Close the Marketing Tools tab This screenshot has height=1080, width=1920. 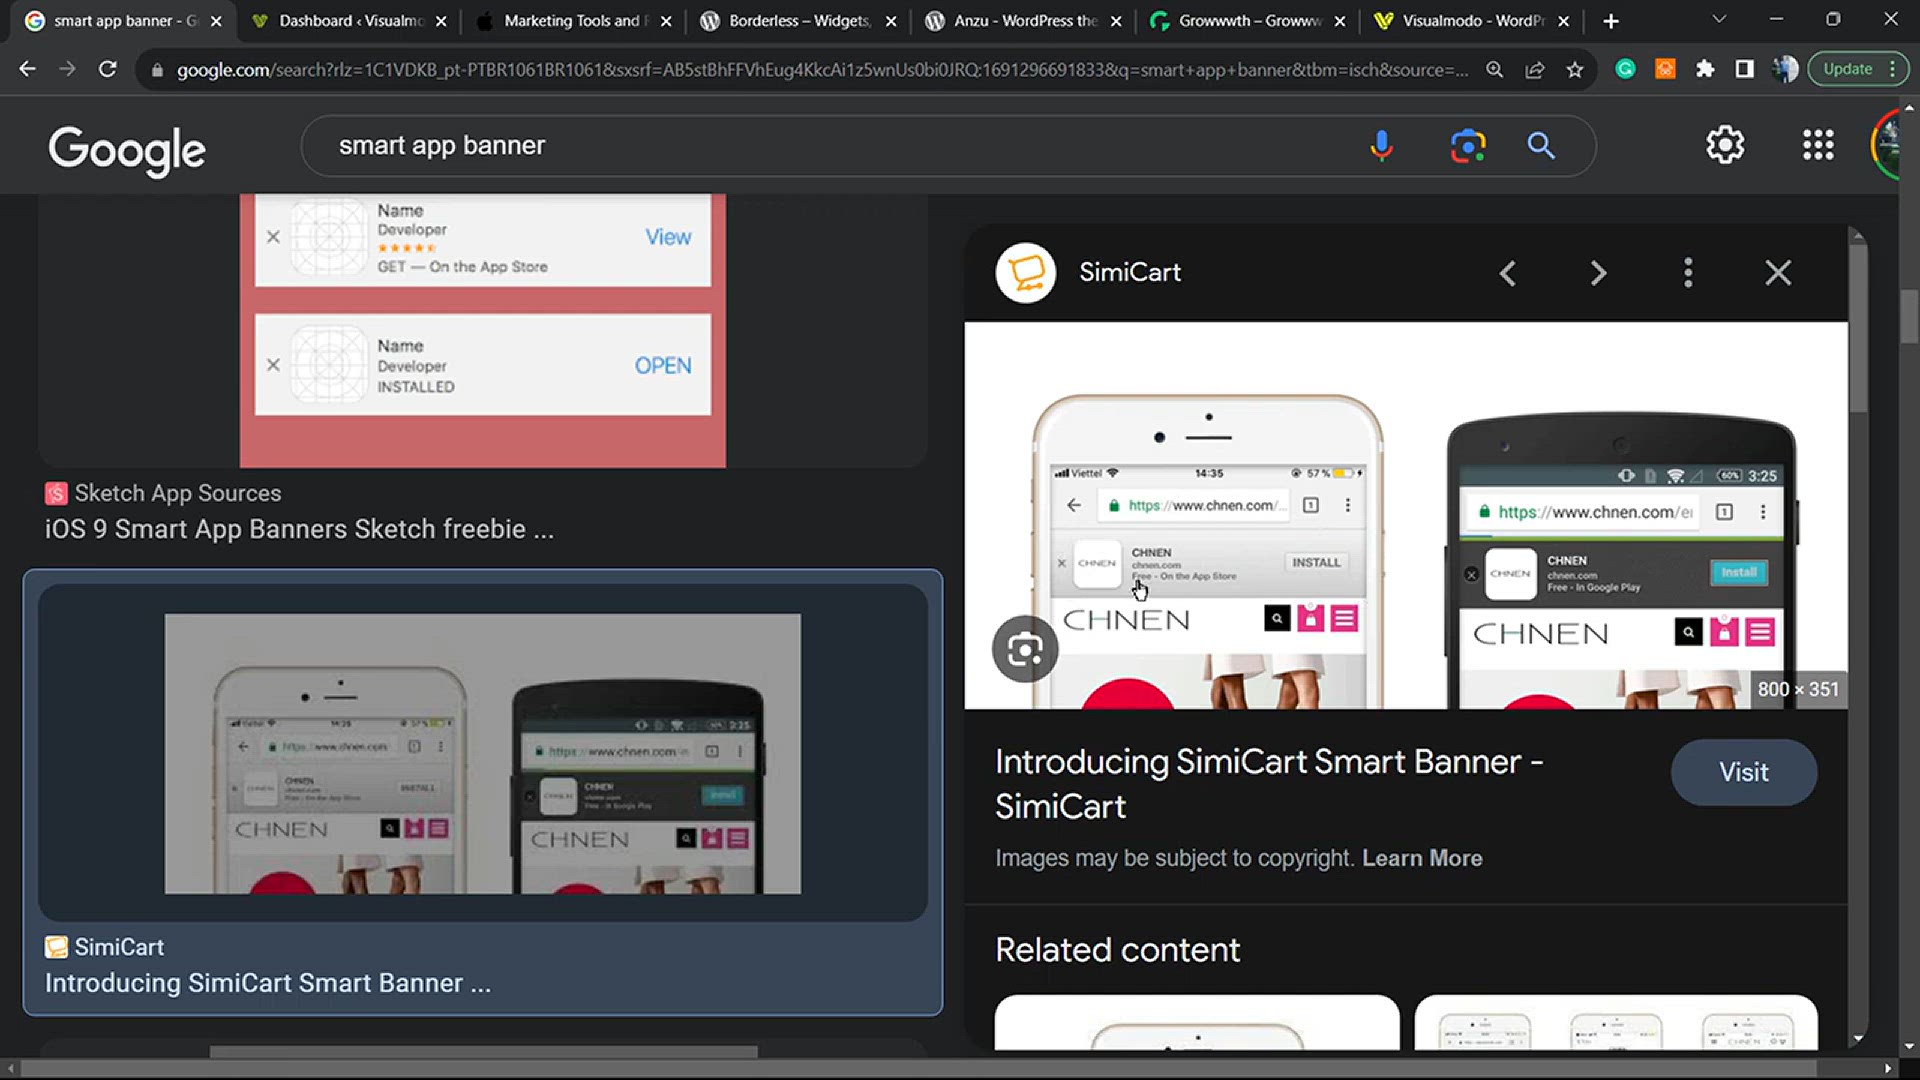point(666,21)
